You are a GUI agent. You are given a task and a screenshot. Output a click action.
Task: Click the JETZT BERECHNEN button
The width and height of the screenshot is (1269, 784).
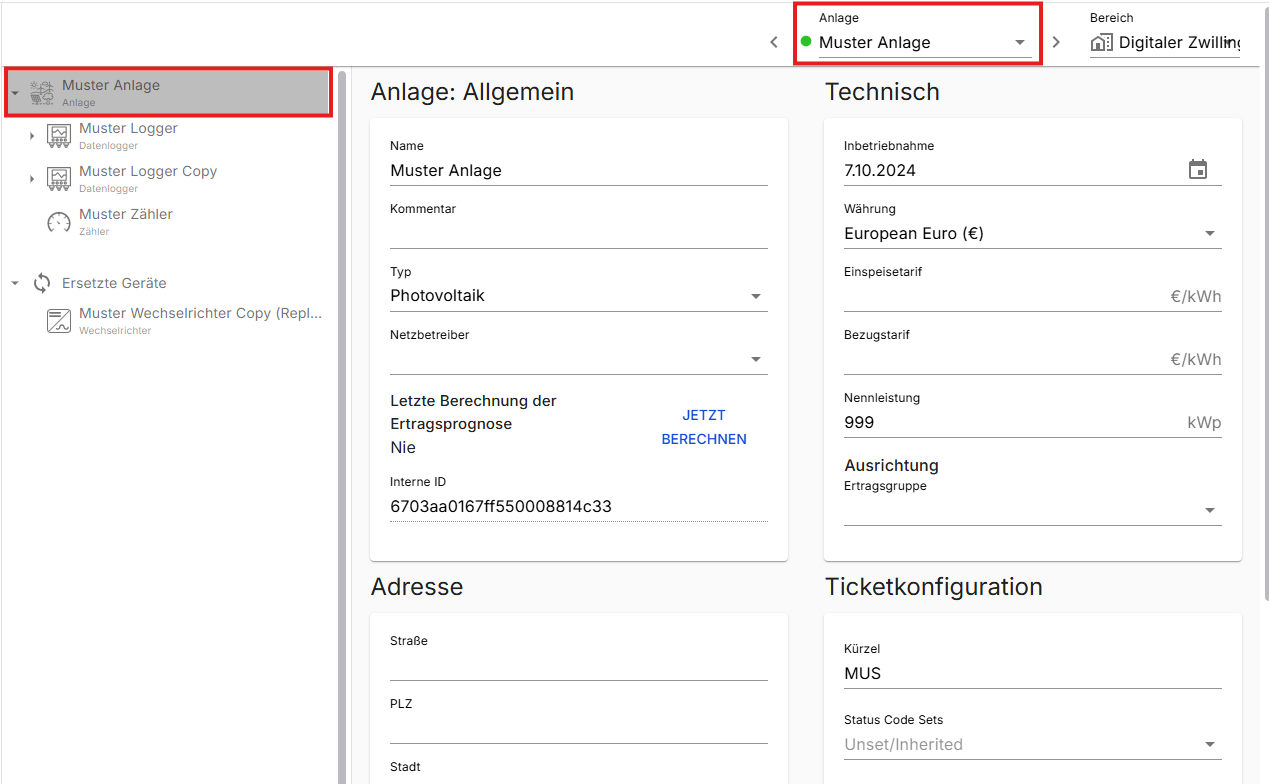(x=704, y=427)
